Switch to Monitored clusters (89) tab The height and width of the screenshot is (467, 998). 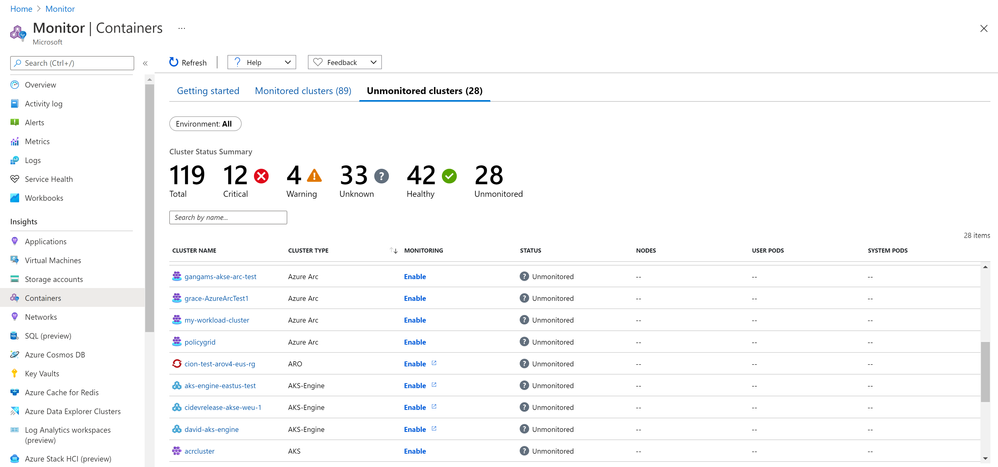[x=303, y=91]
